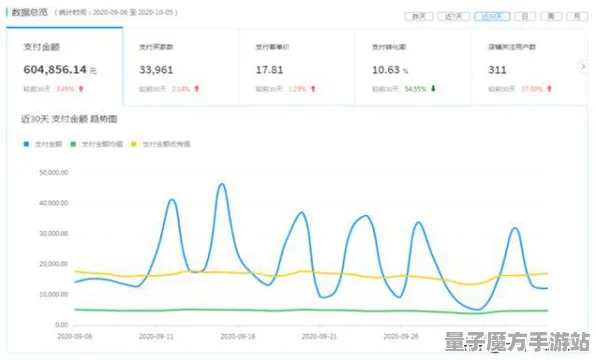Click the 17.81 average order value
This screenshot has width=596, height=360.
(269, 70)
